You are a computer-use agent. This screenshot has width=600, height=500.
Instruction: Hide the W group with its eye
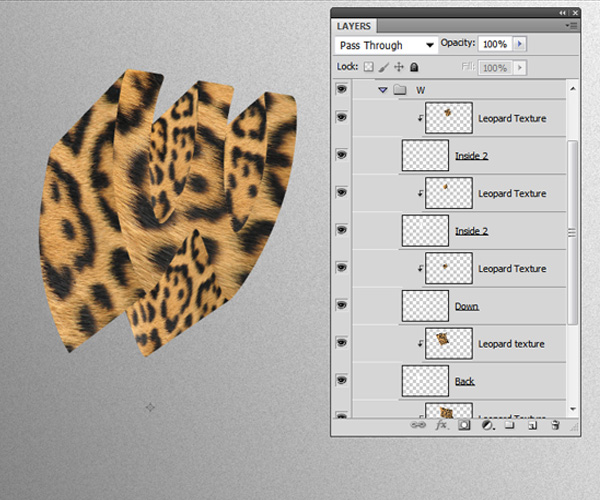341,90
